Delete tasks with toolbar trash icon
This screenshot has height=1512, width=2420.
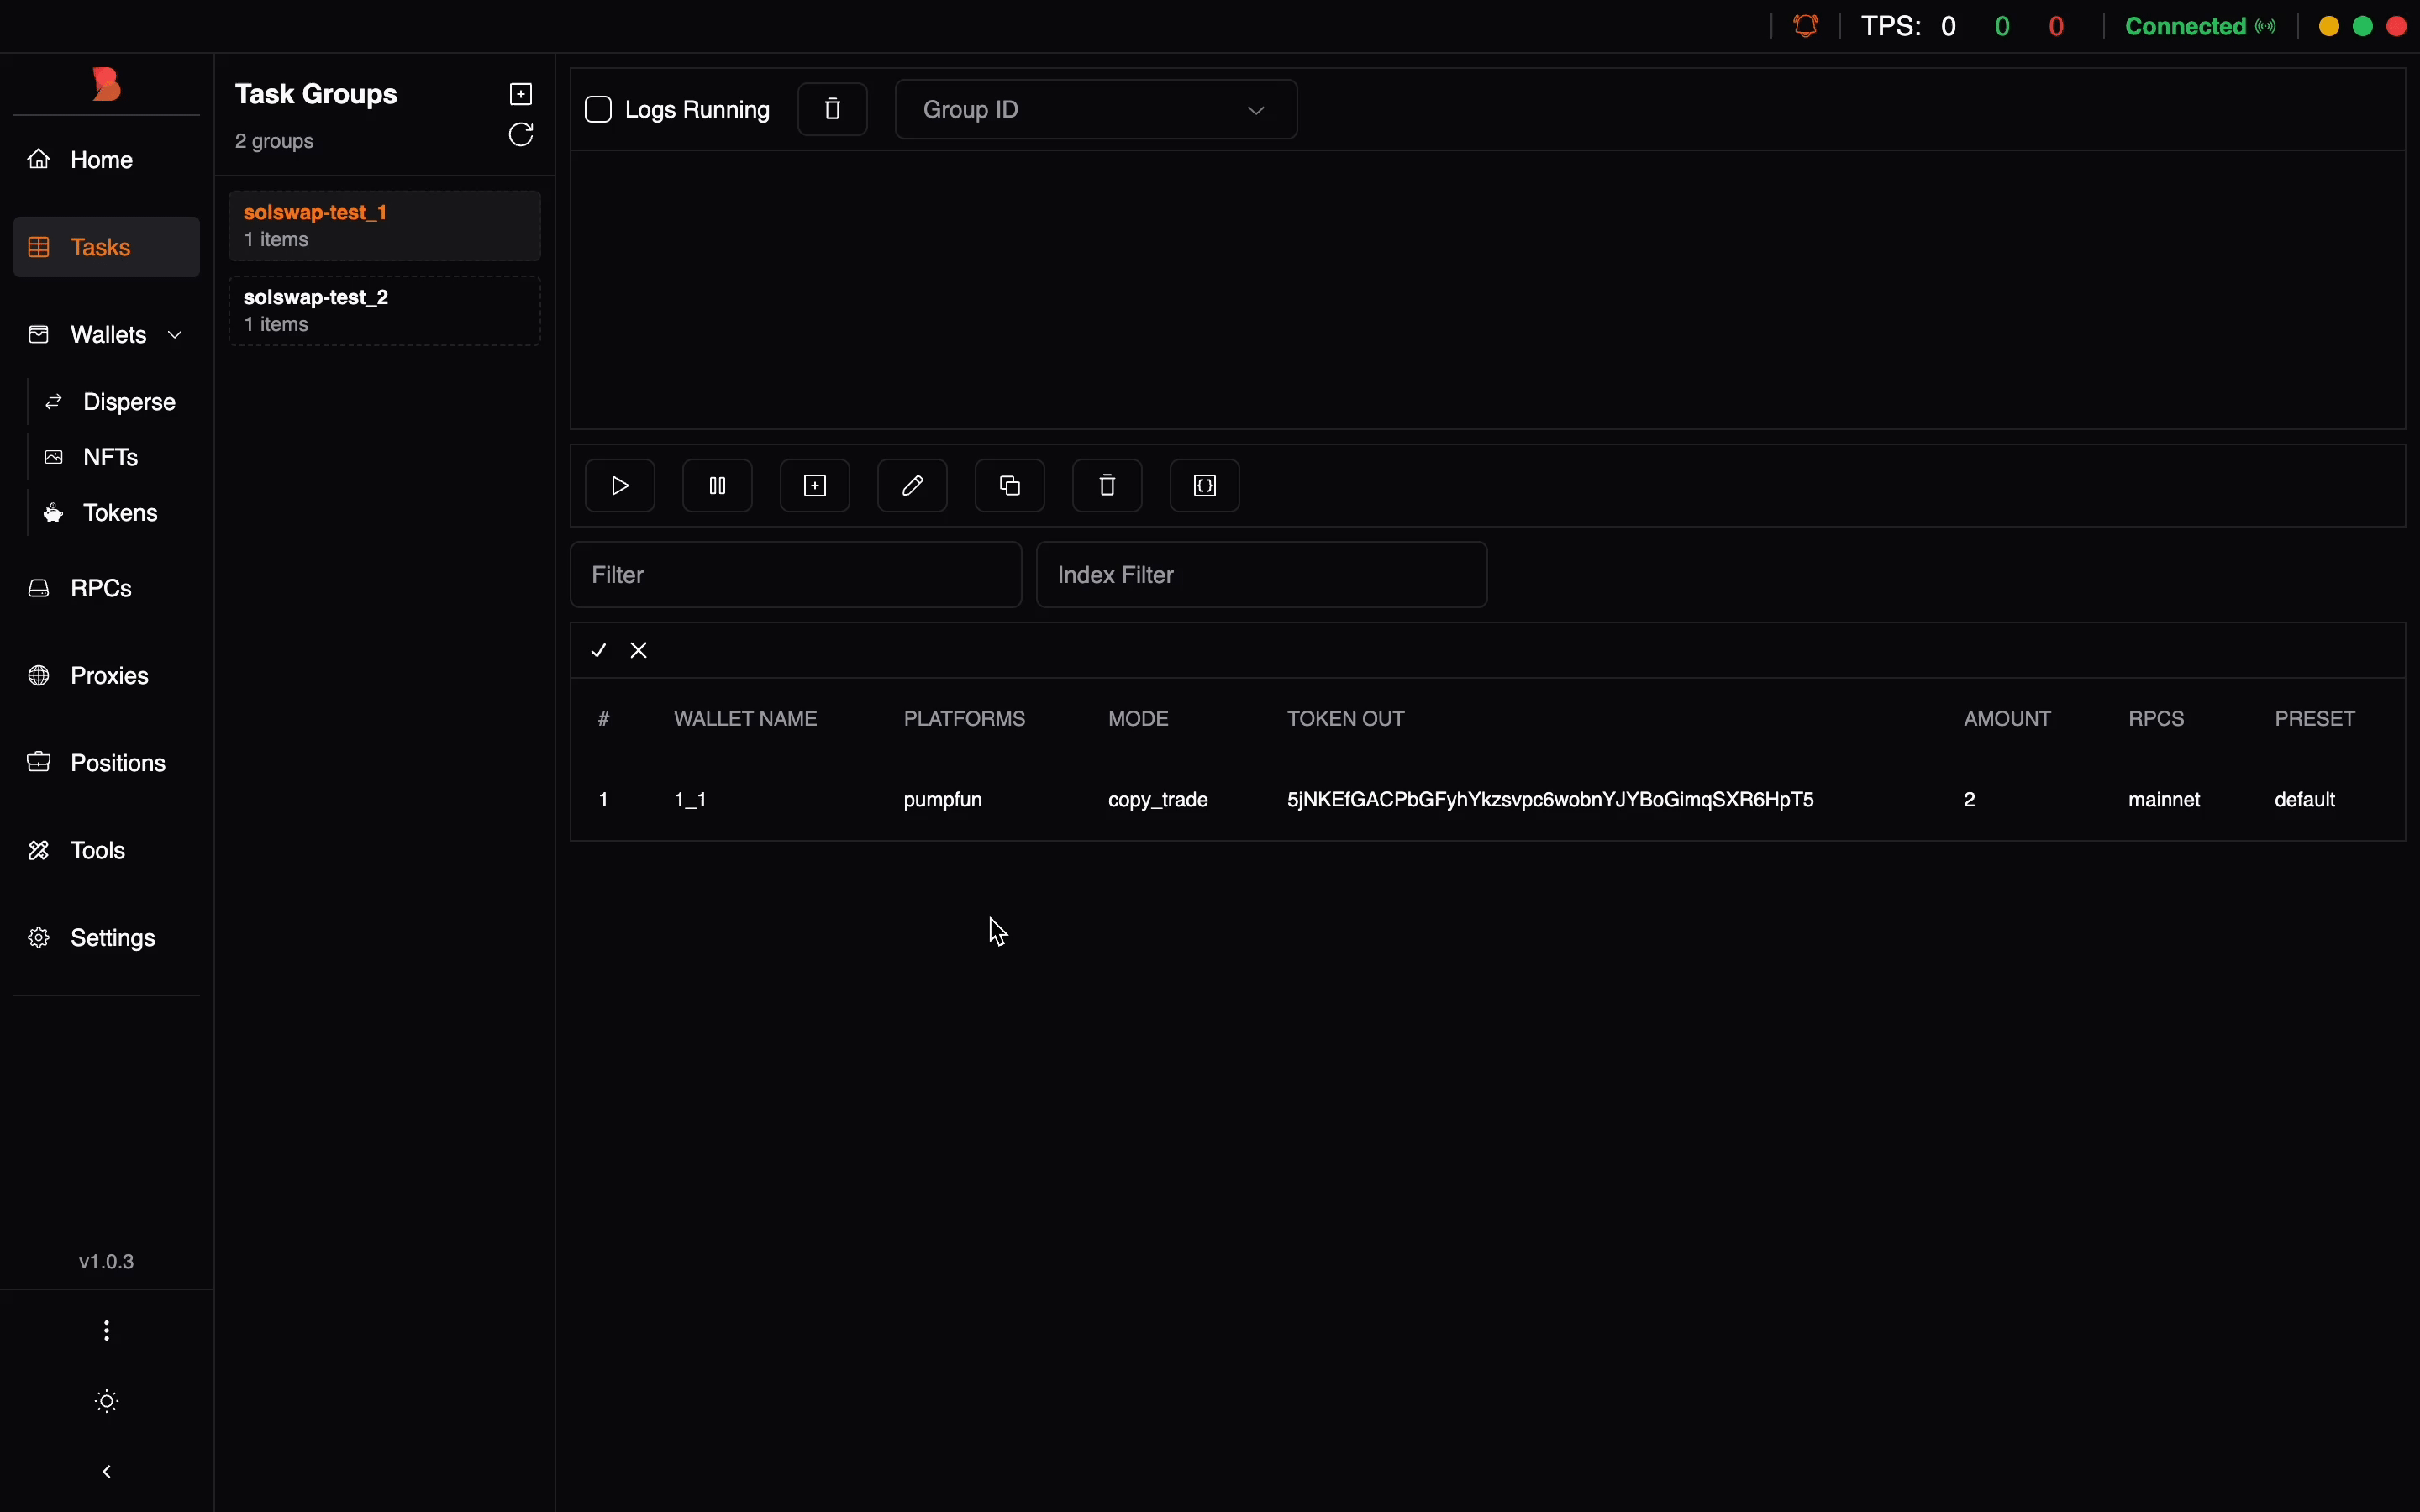click(1107, 486)
